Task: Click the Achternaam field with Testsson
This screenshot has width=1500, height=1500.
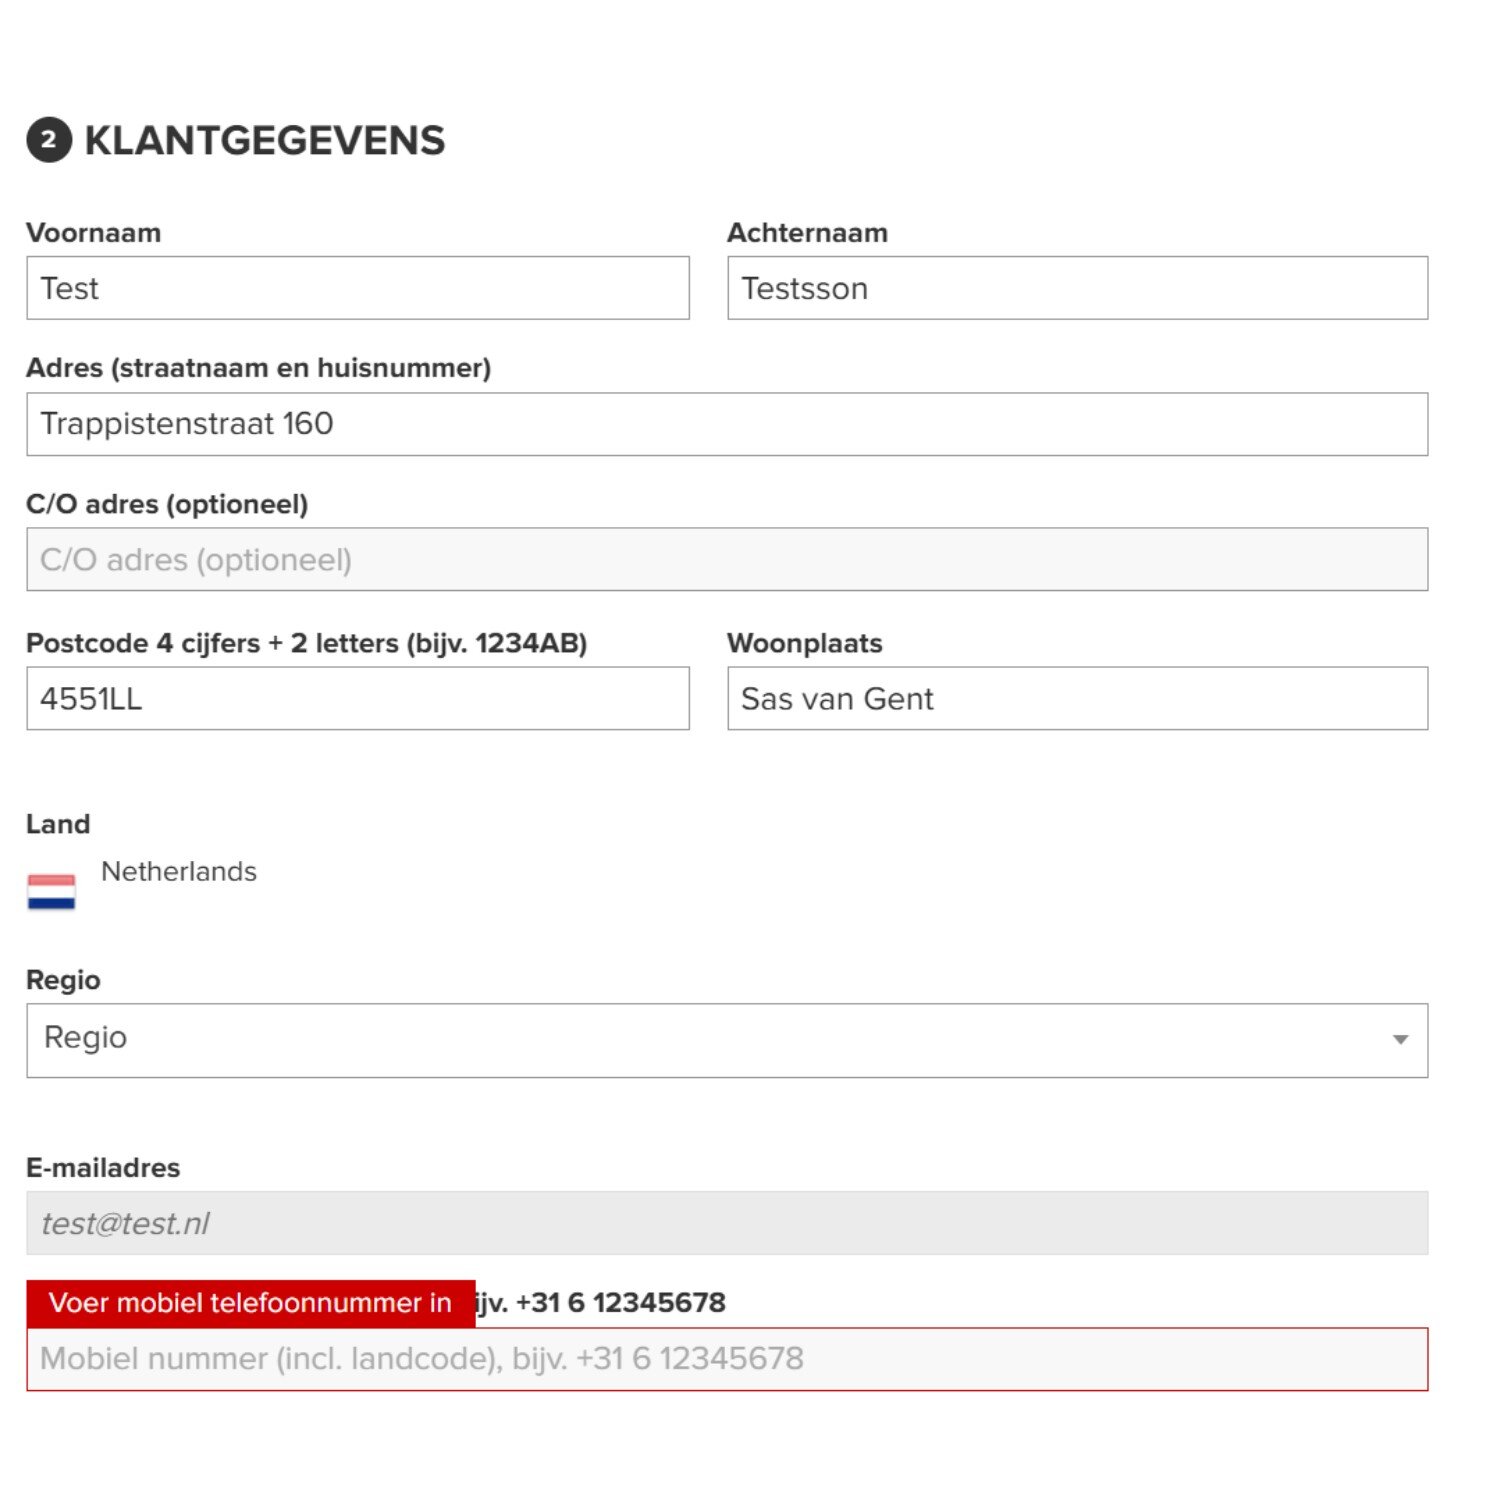Action: point(1077,288)
